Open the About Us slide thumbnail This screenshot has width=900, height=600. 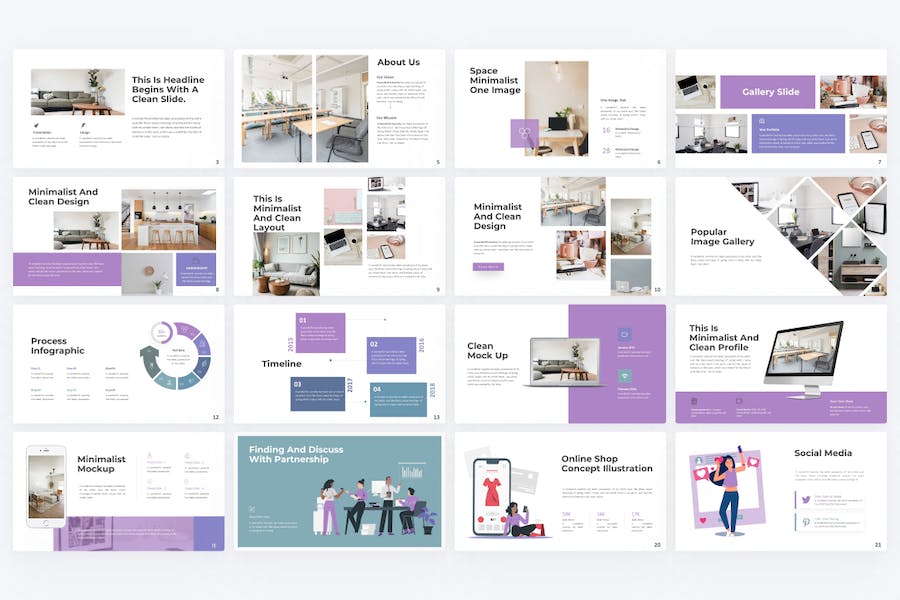point(339,109)
